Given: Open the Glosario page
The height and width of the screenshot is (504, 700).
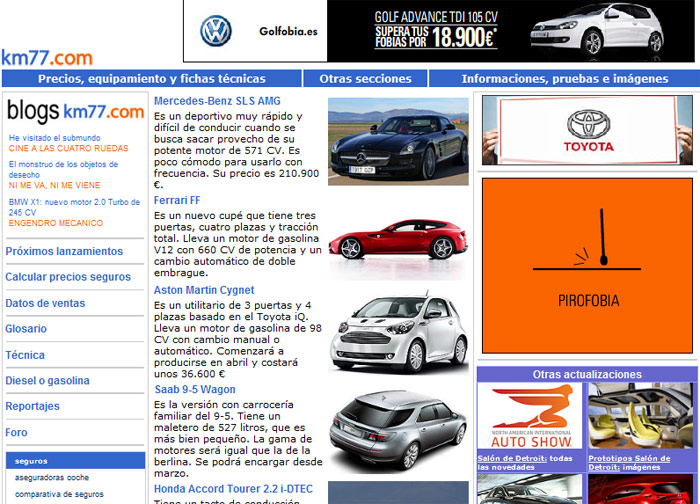Looking at the screenshot, I should click(x=26, y=329).
